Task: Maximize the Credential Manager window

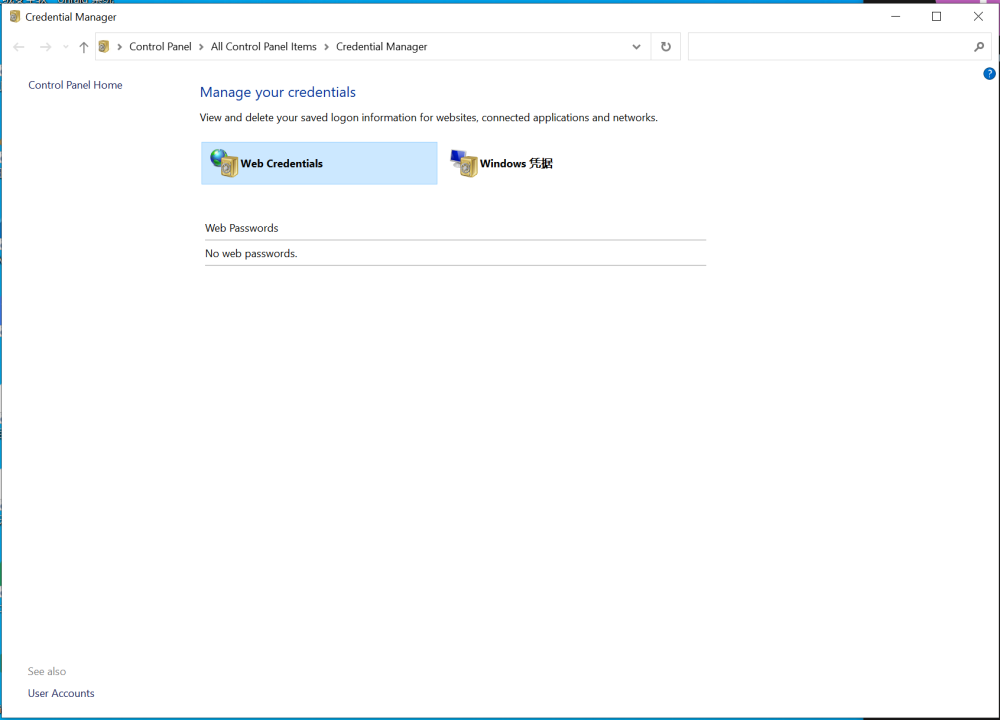Action: coord(936,17)
